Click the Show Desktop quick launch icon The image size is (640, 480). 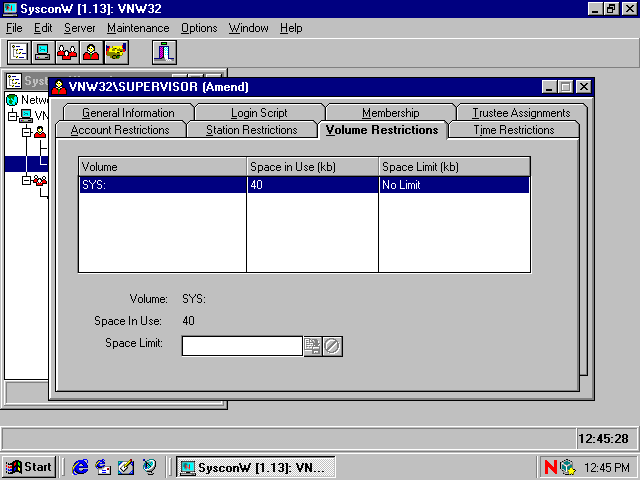(126, 467)
